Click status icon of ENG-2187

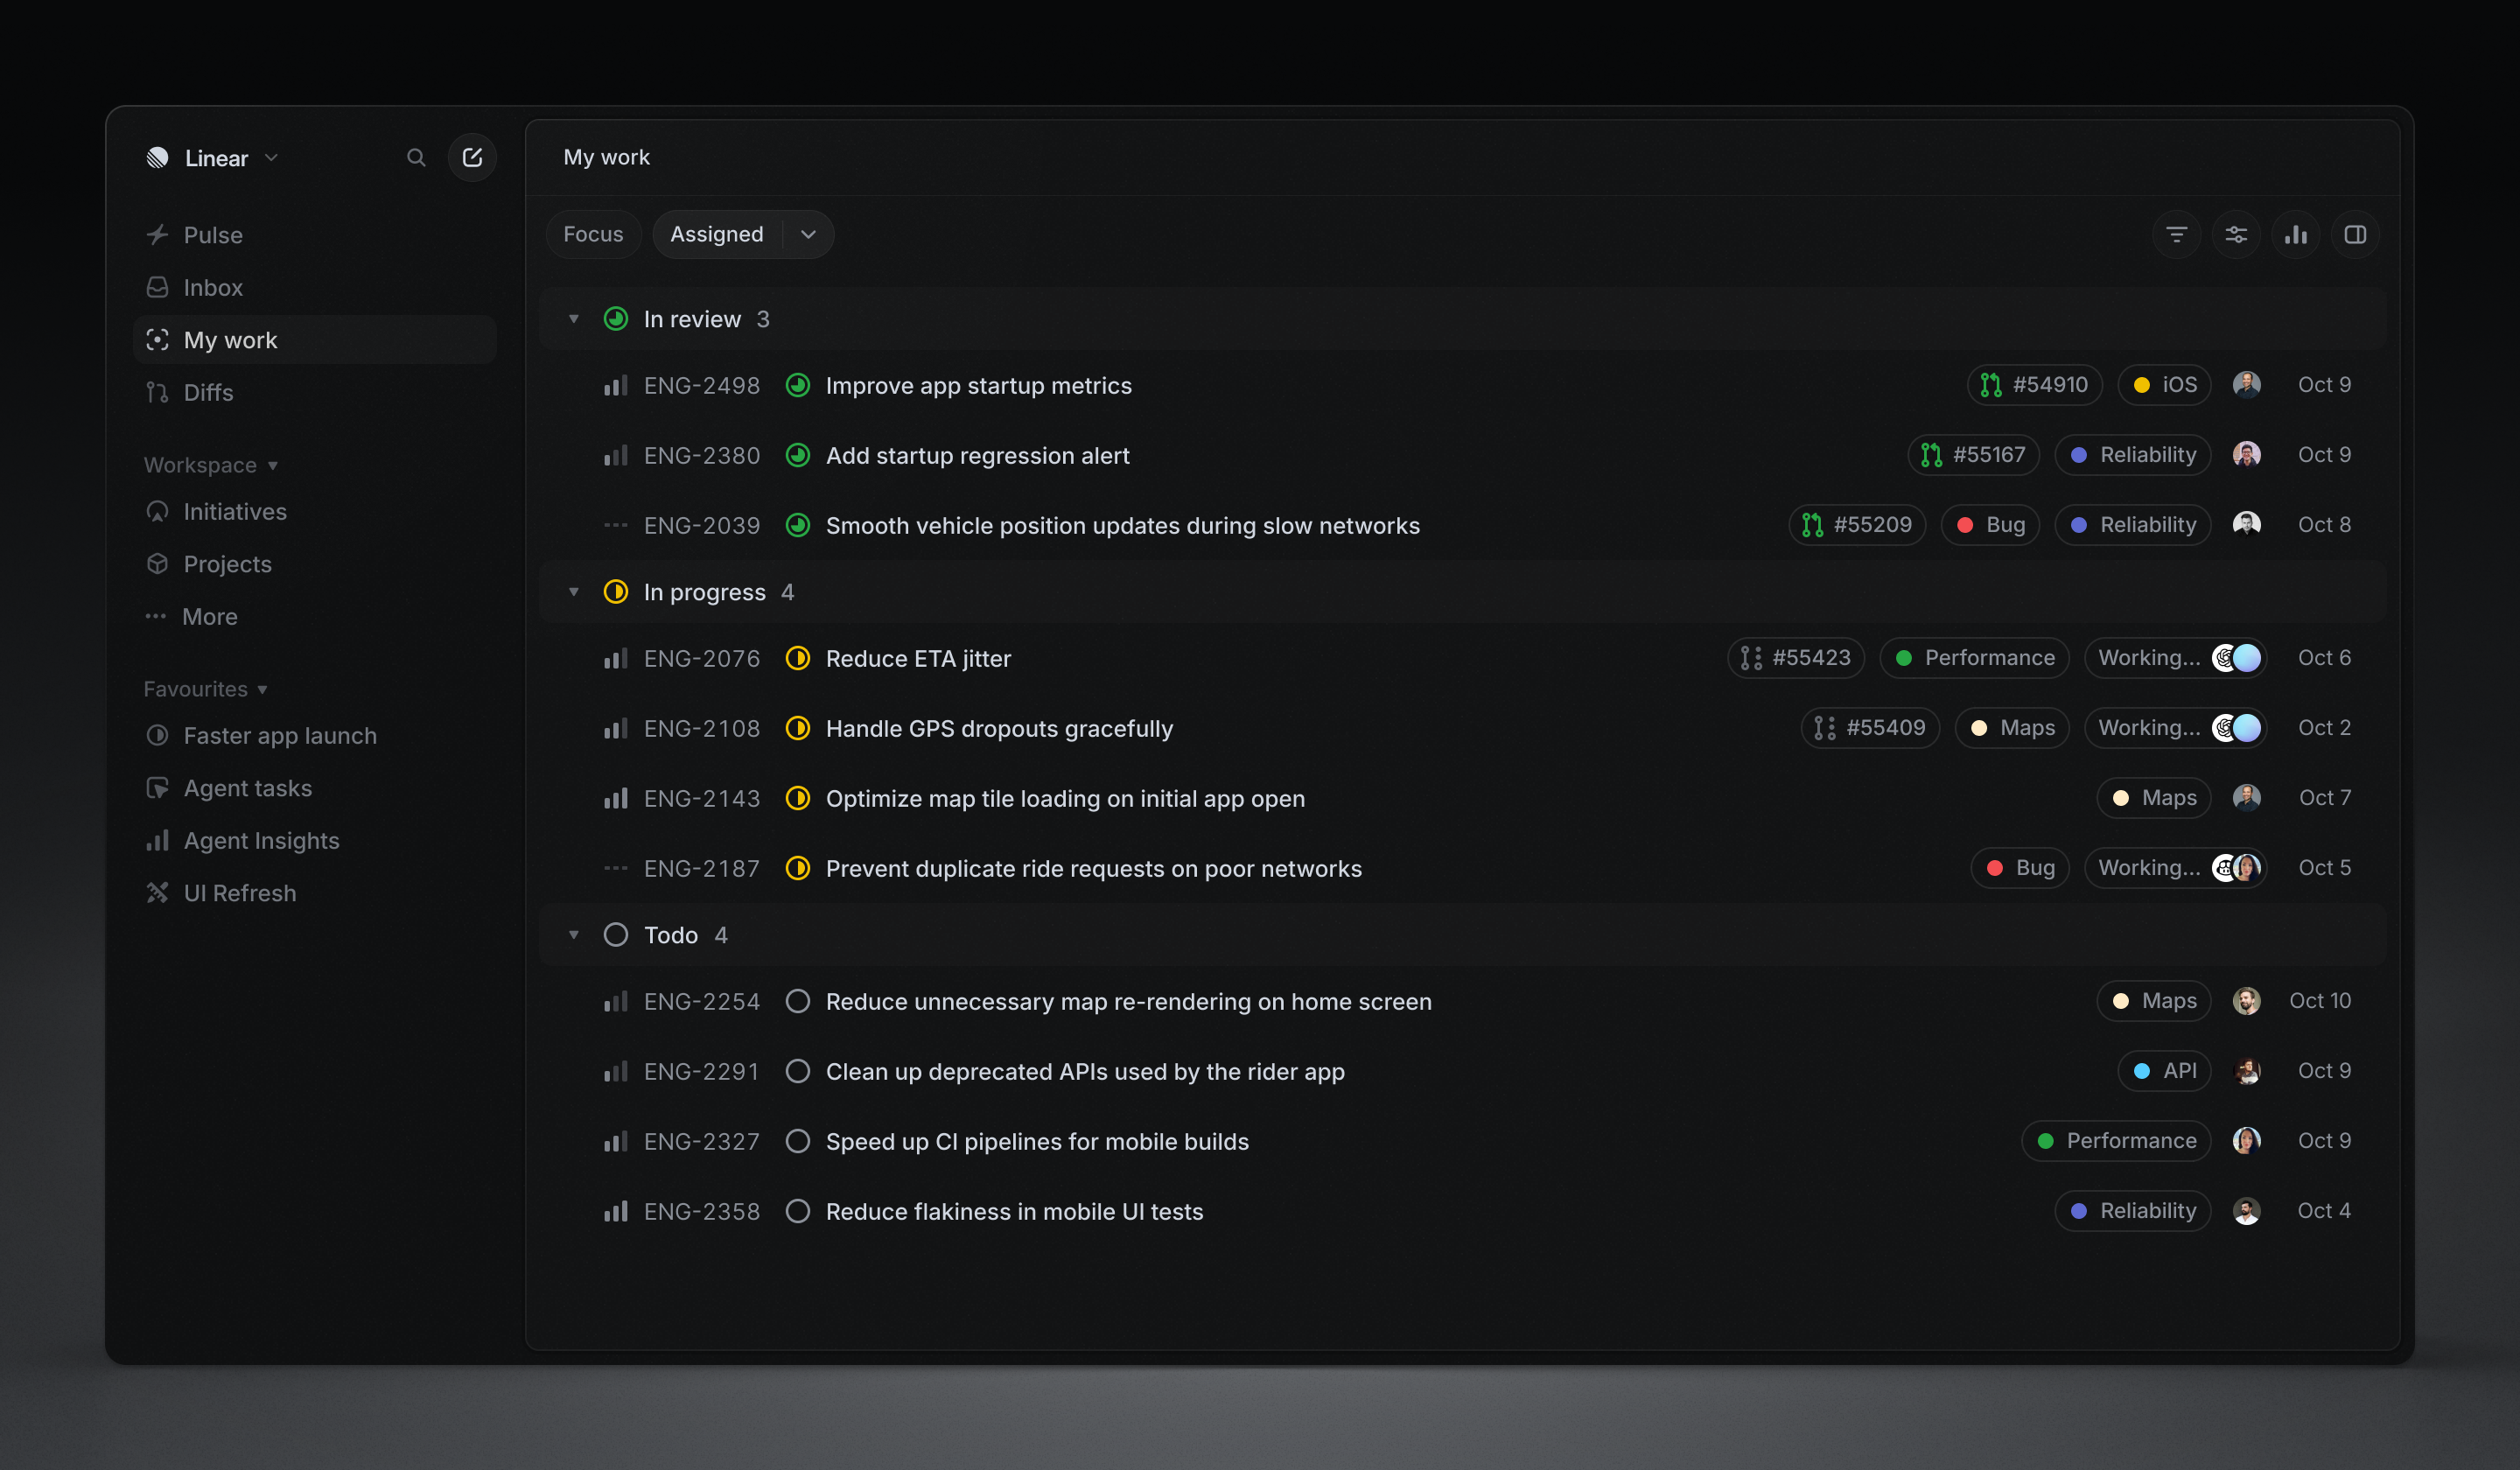point(797,868)
